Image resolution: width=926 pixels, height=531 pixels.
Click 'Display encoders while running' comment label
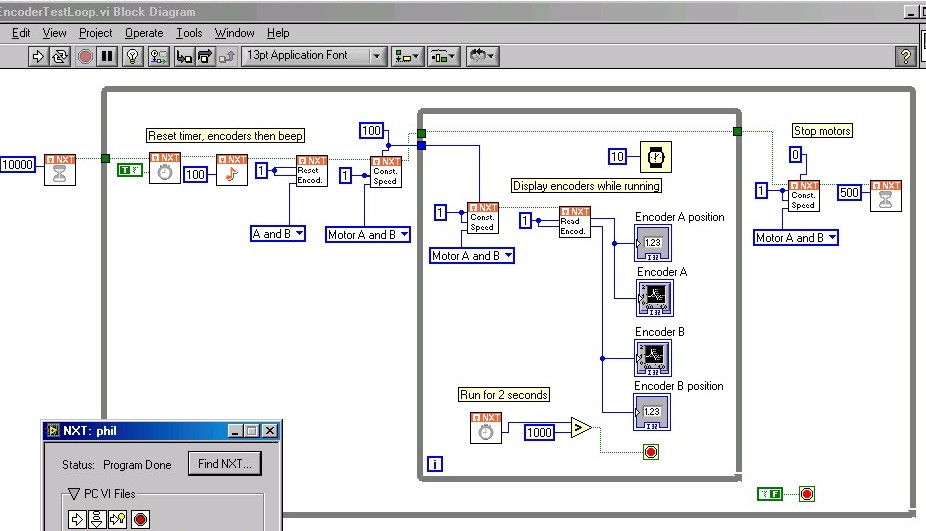[x=586, y=185]
